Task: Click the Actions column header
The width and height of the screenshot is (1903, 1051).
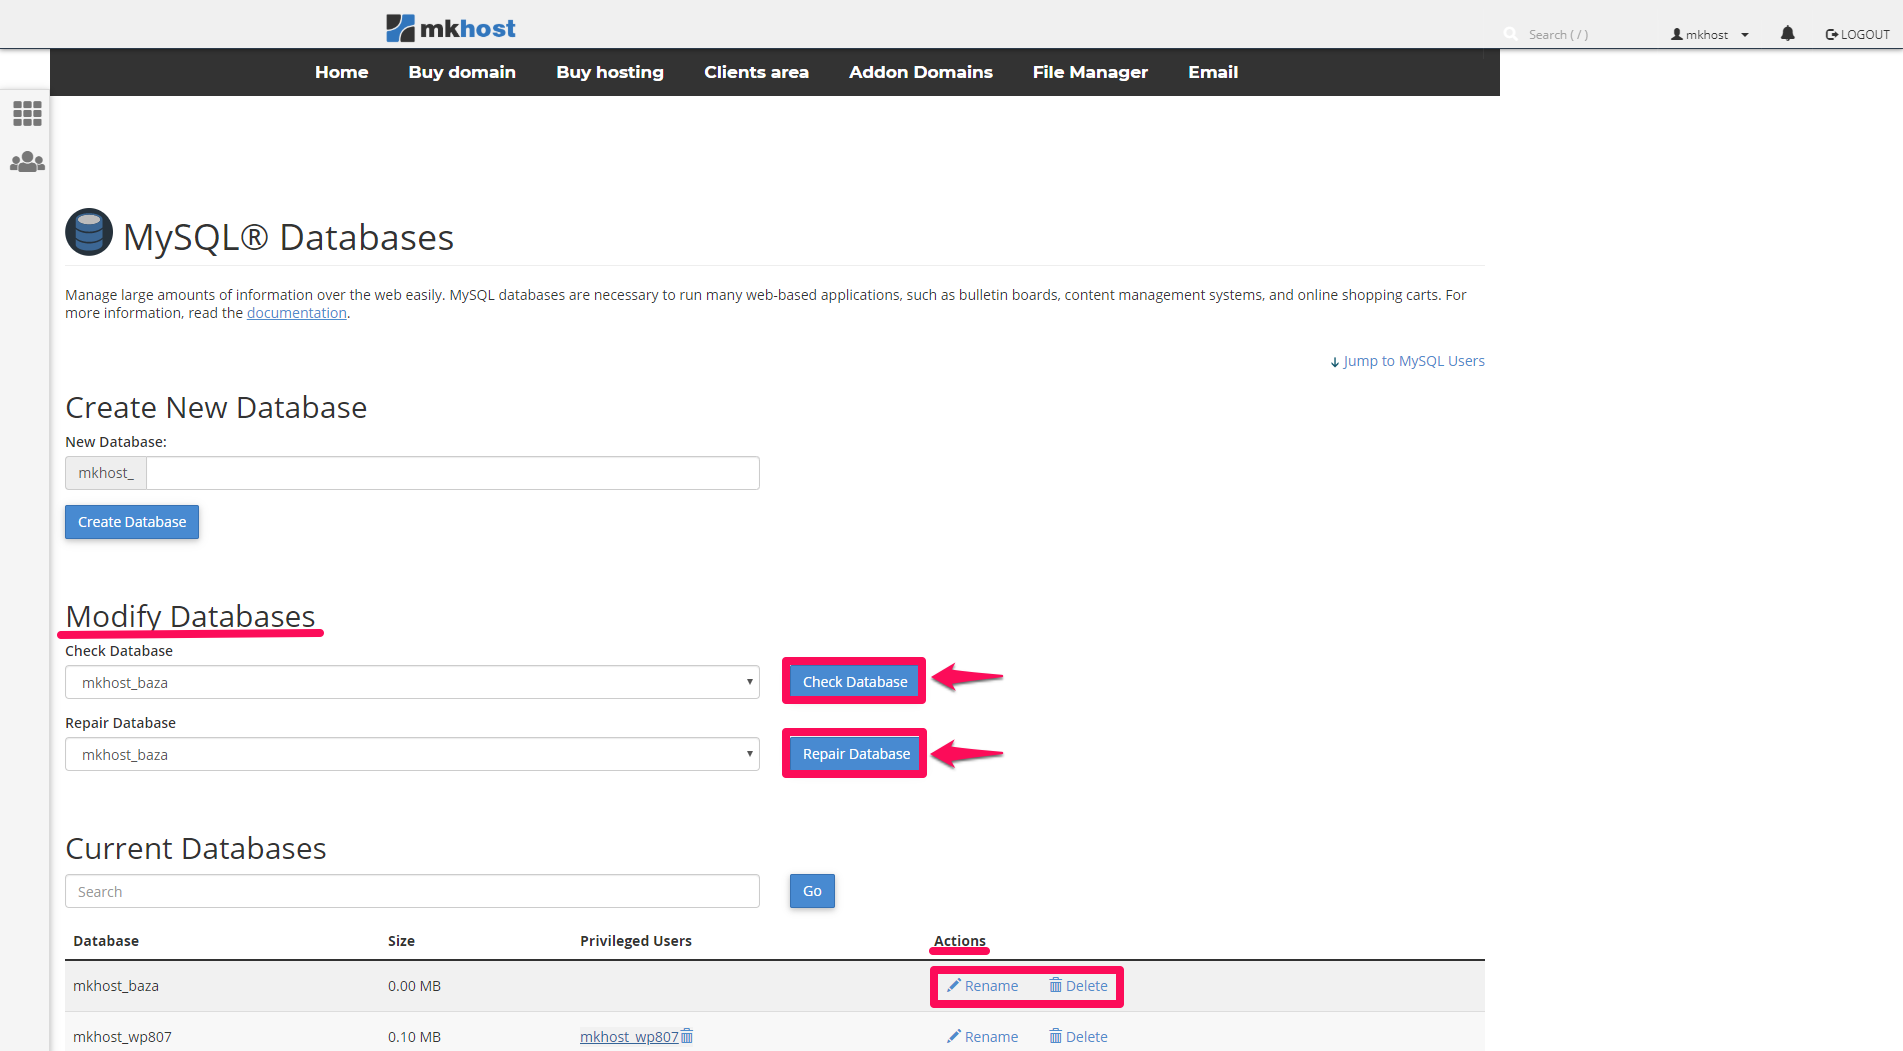Action: 960,941
